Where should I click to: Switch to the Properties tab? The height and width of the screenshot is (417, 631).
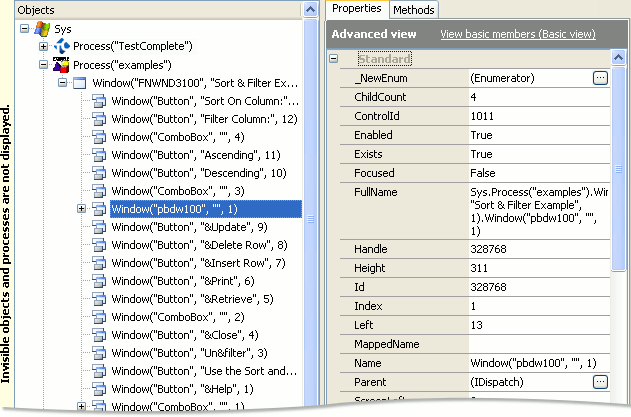pos(357,8)
